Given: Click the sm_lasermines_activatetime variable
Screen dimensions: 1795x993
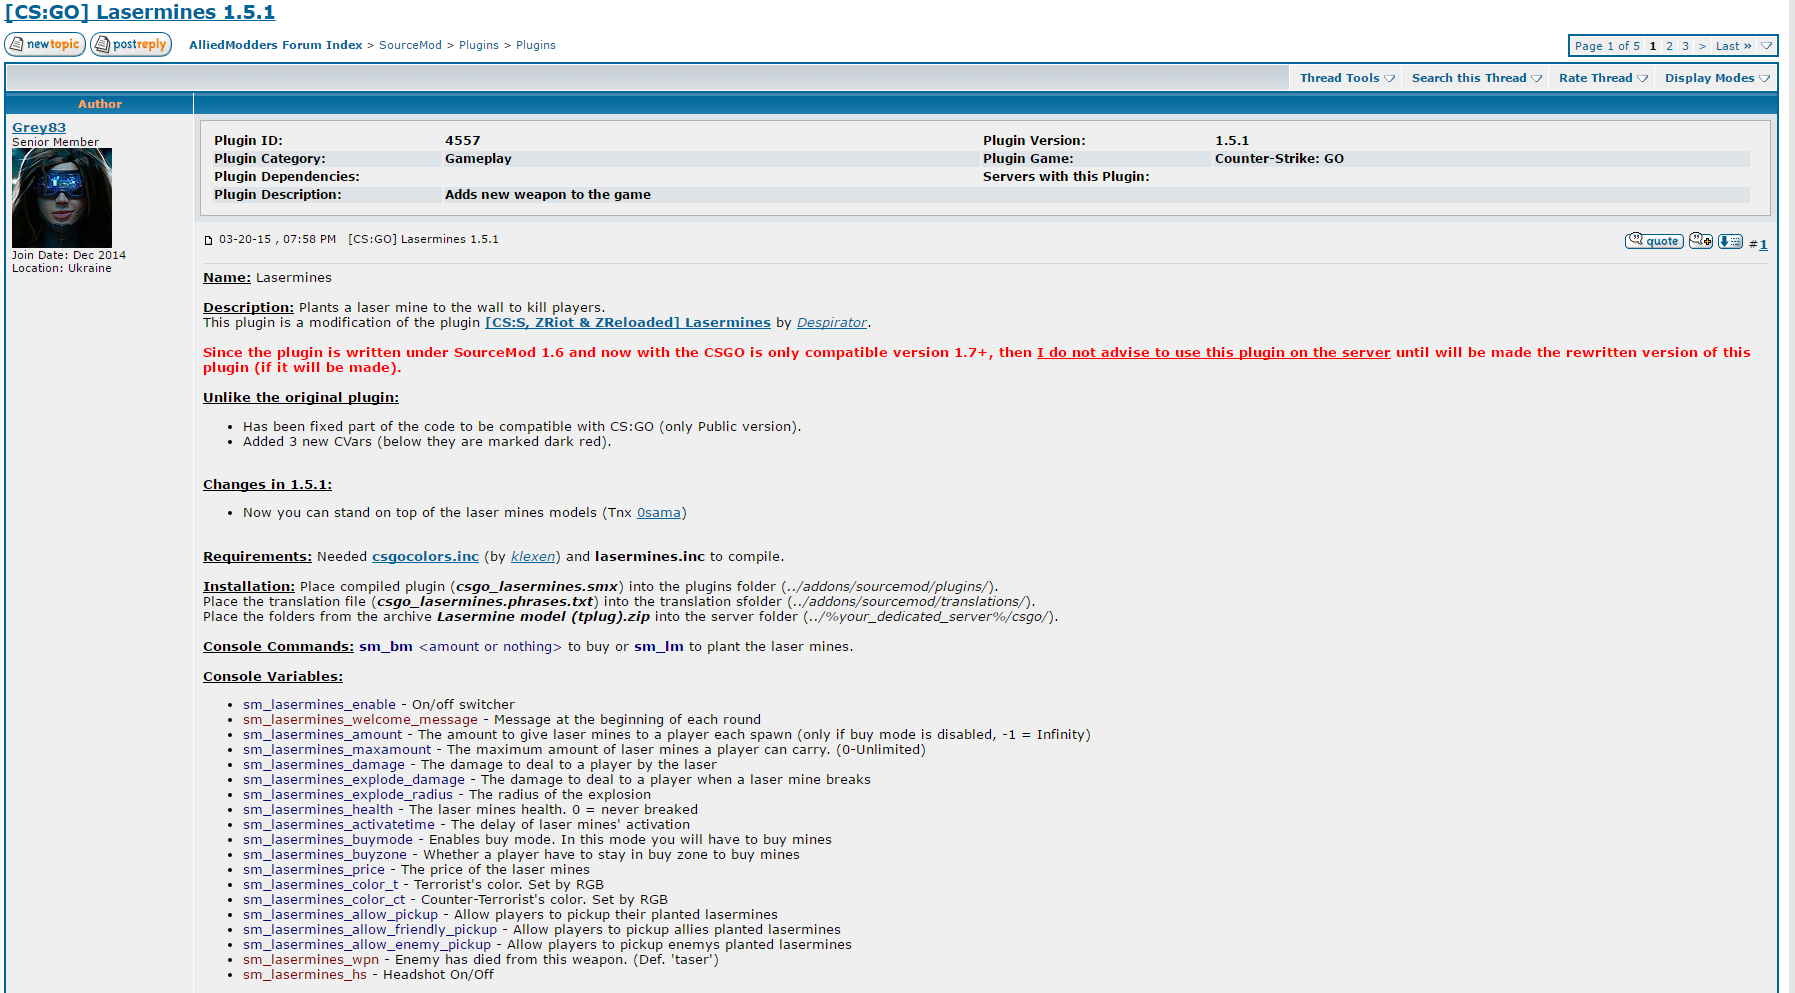Looking at the screenshot, I should point(339,824).
